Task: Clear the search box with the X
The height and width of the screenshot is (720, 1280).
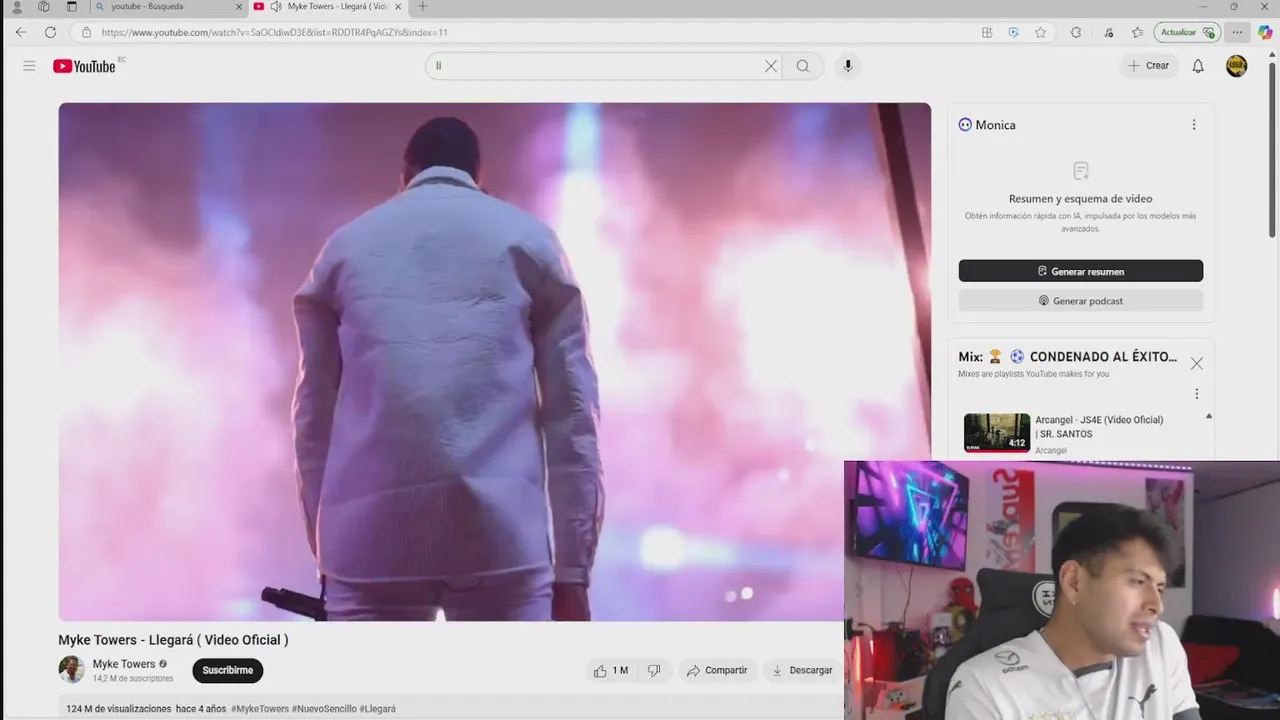Action: 771,66
